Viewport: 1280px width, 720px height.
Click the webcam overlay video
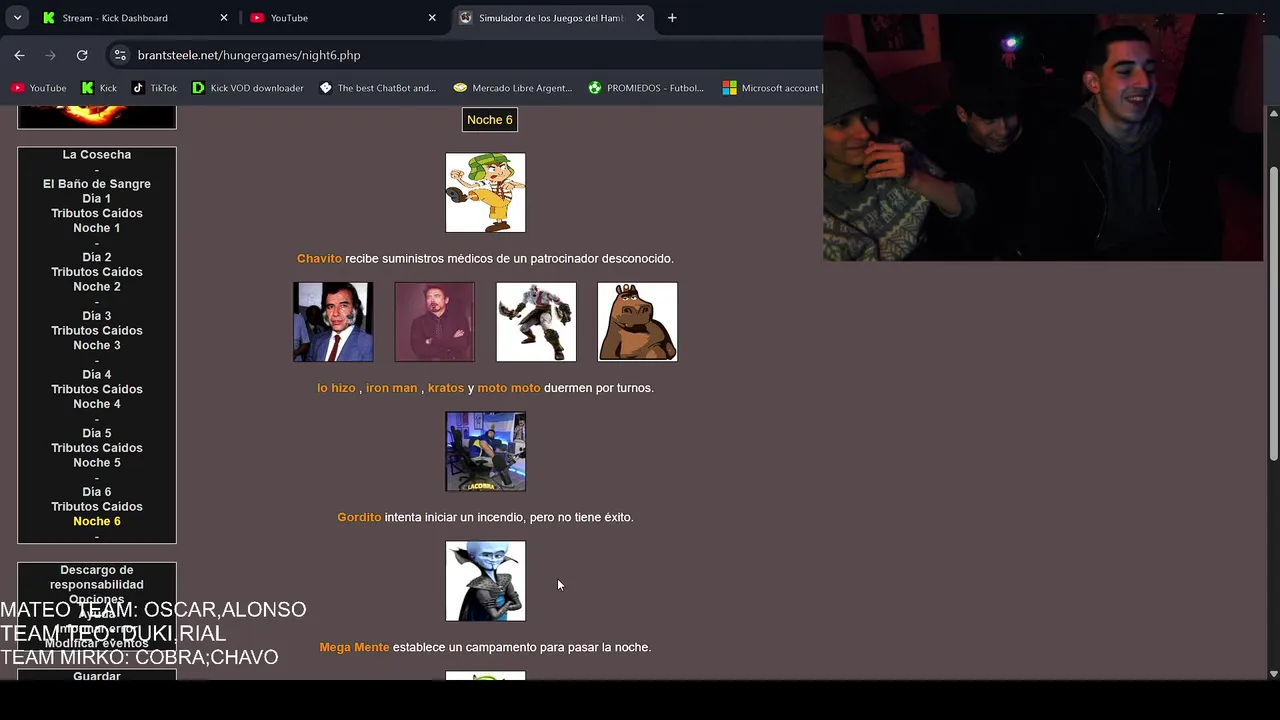coord(1043,138)
